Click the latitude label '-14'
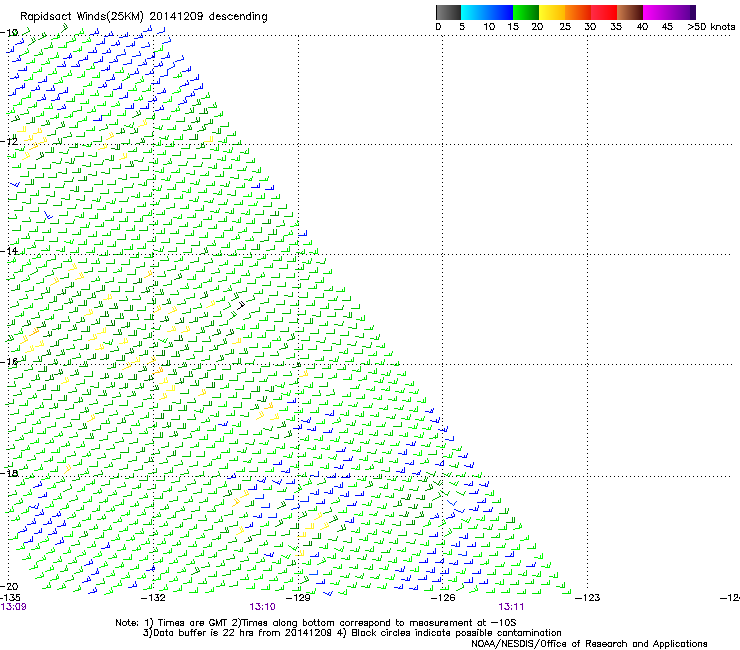 (x=9, y=251)
